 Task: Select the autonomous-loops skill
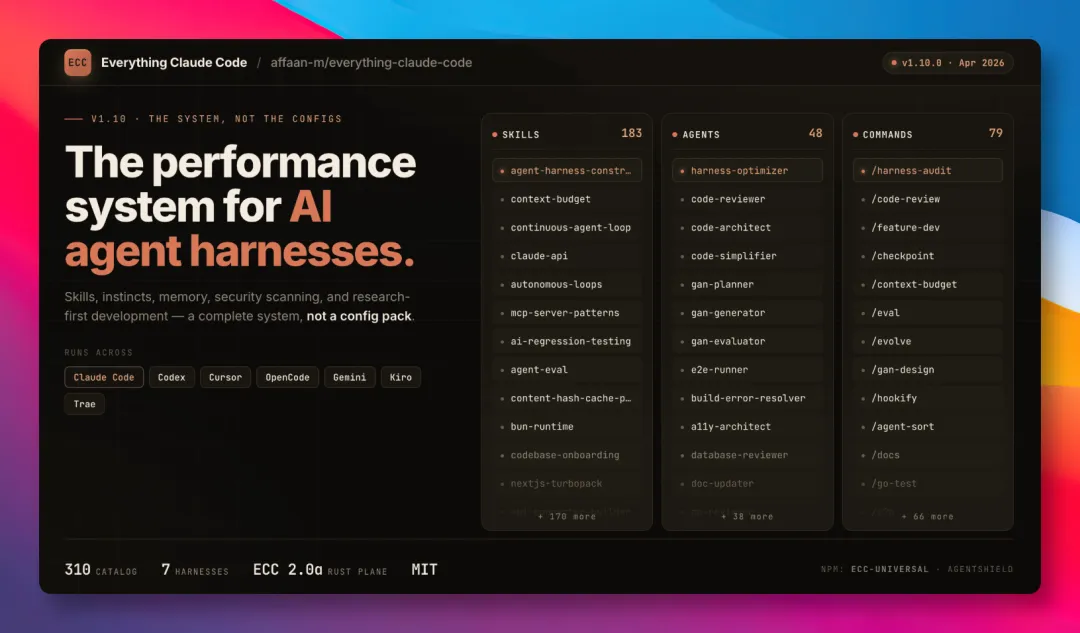(x=567, y=284)
